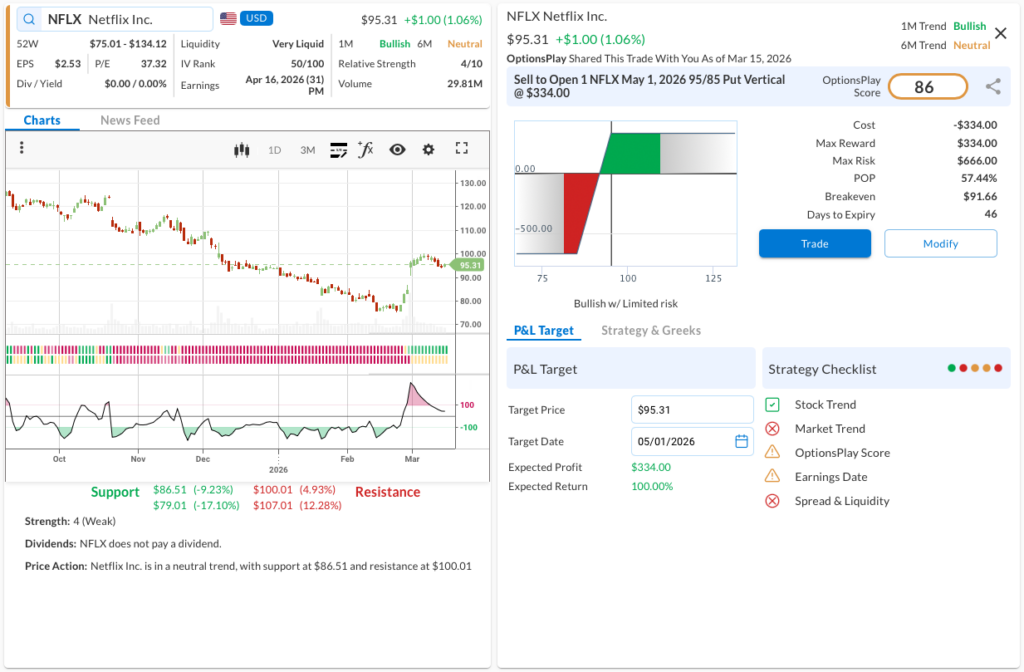The image size is (1024, 672).
Task: Click the Modify button
Action: click(940, 244)
